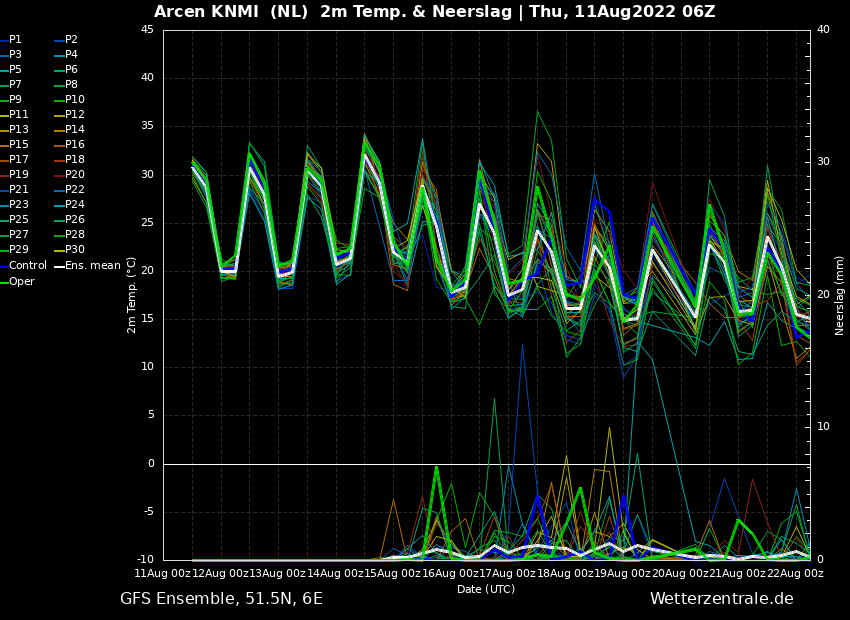Click the Neerslag (mm) axis title
This screenshot has height=620, width=850.
tap(840, 295)
